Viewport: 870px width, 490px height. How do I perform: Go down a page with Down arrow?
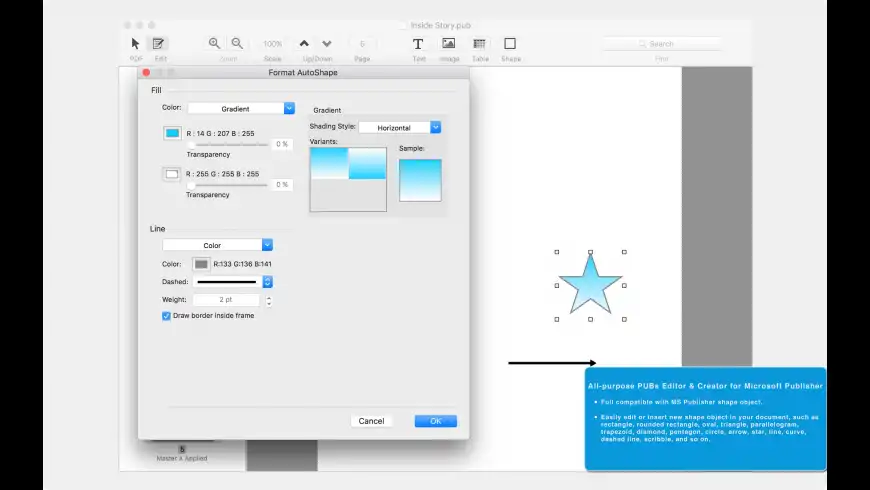pos(327,43)
